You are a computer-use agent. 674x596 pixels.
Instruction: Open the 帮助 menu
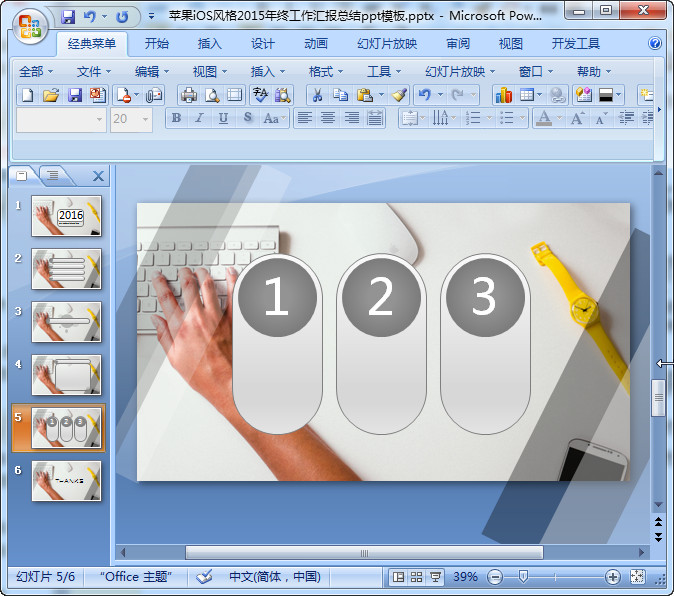(594, 71)
